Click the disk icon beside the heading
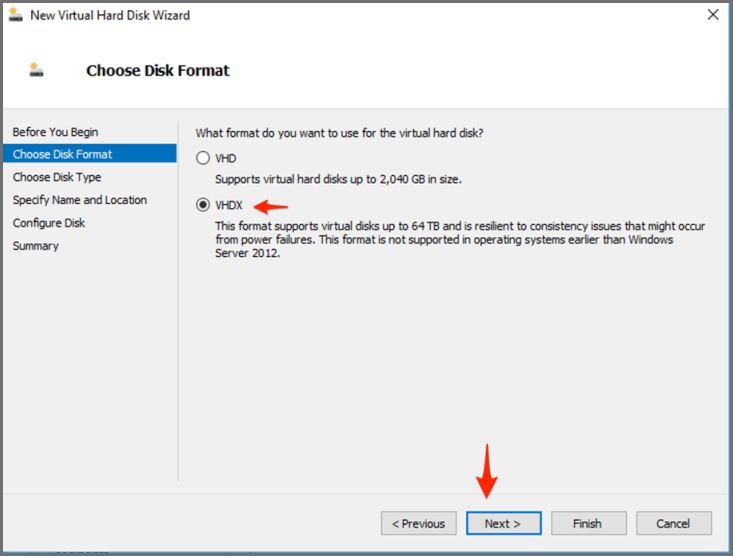This screenshot has width=733, height=556. 37,71
